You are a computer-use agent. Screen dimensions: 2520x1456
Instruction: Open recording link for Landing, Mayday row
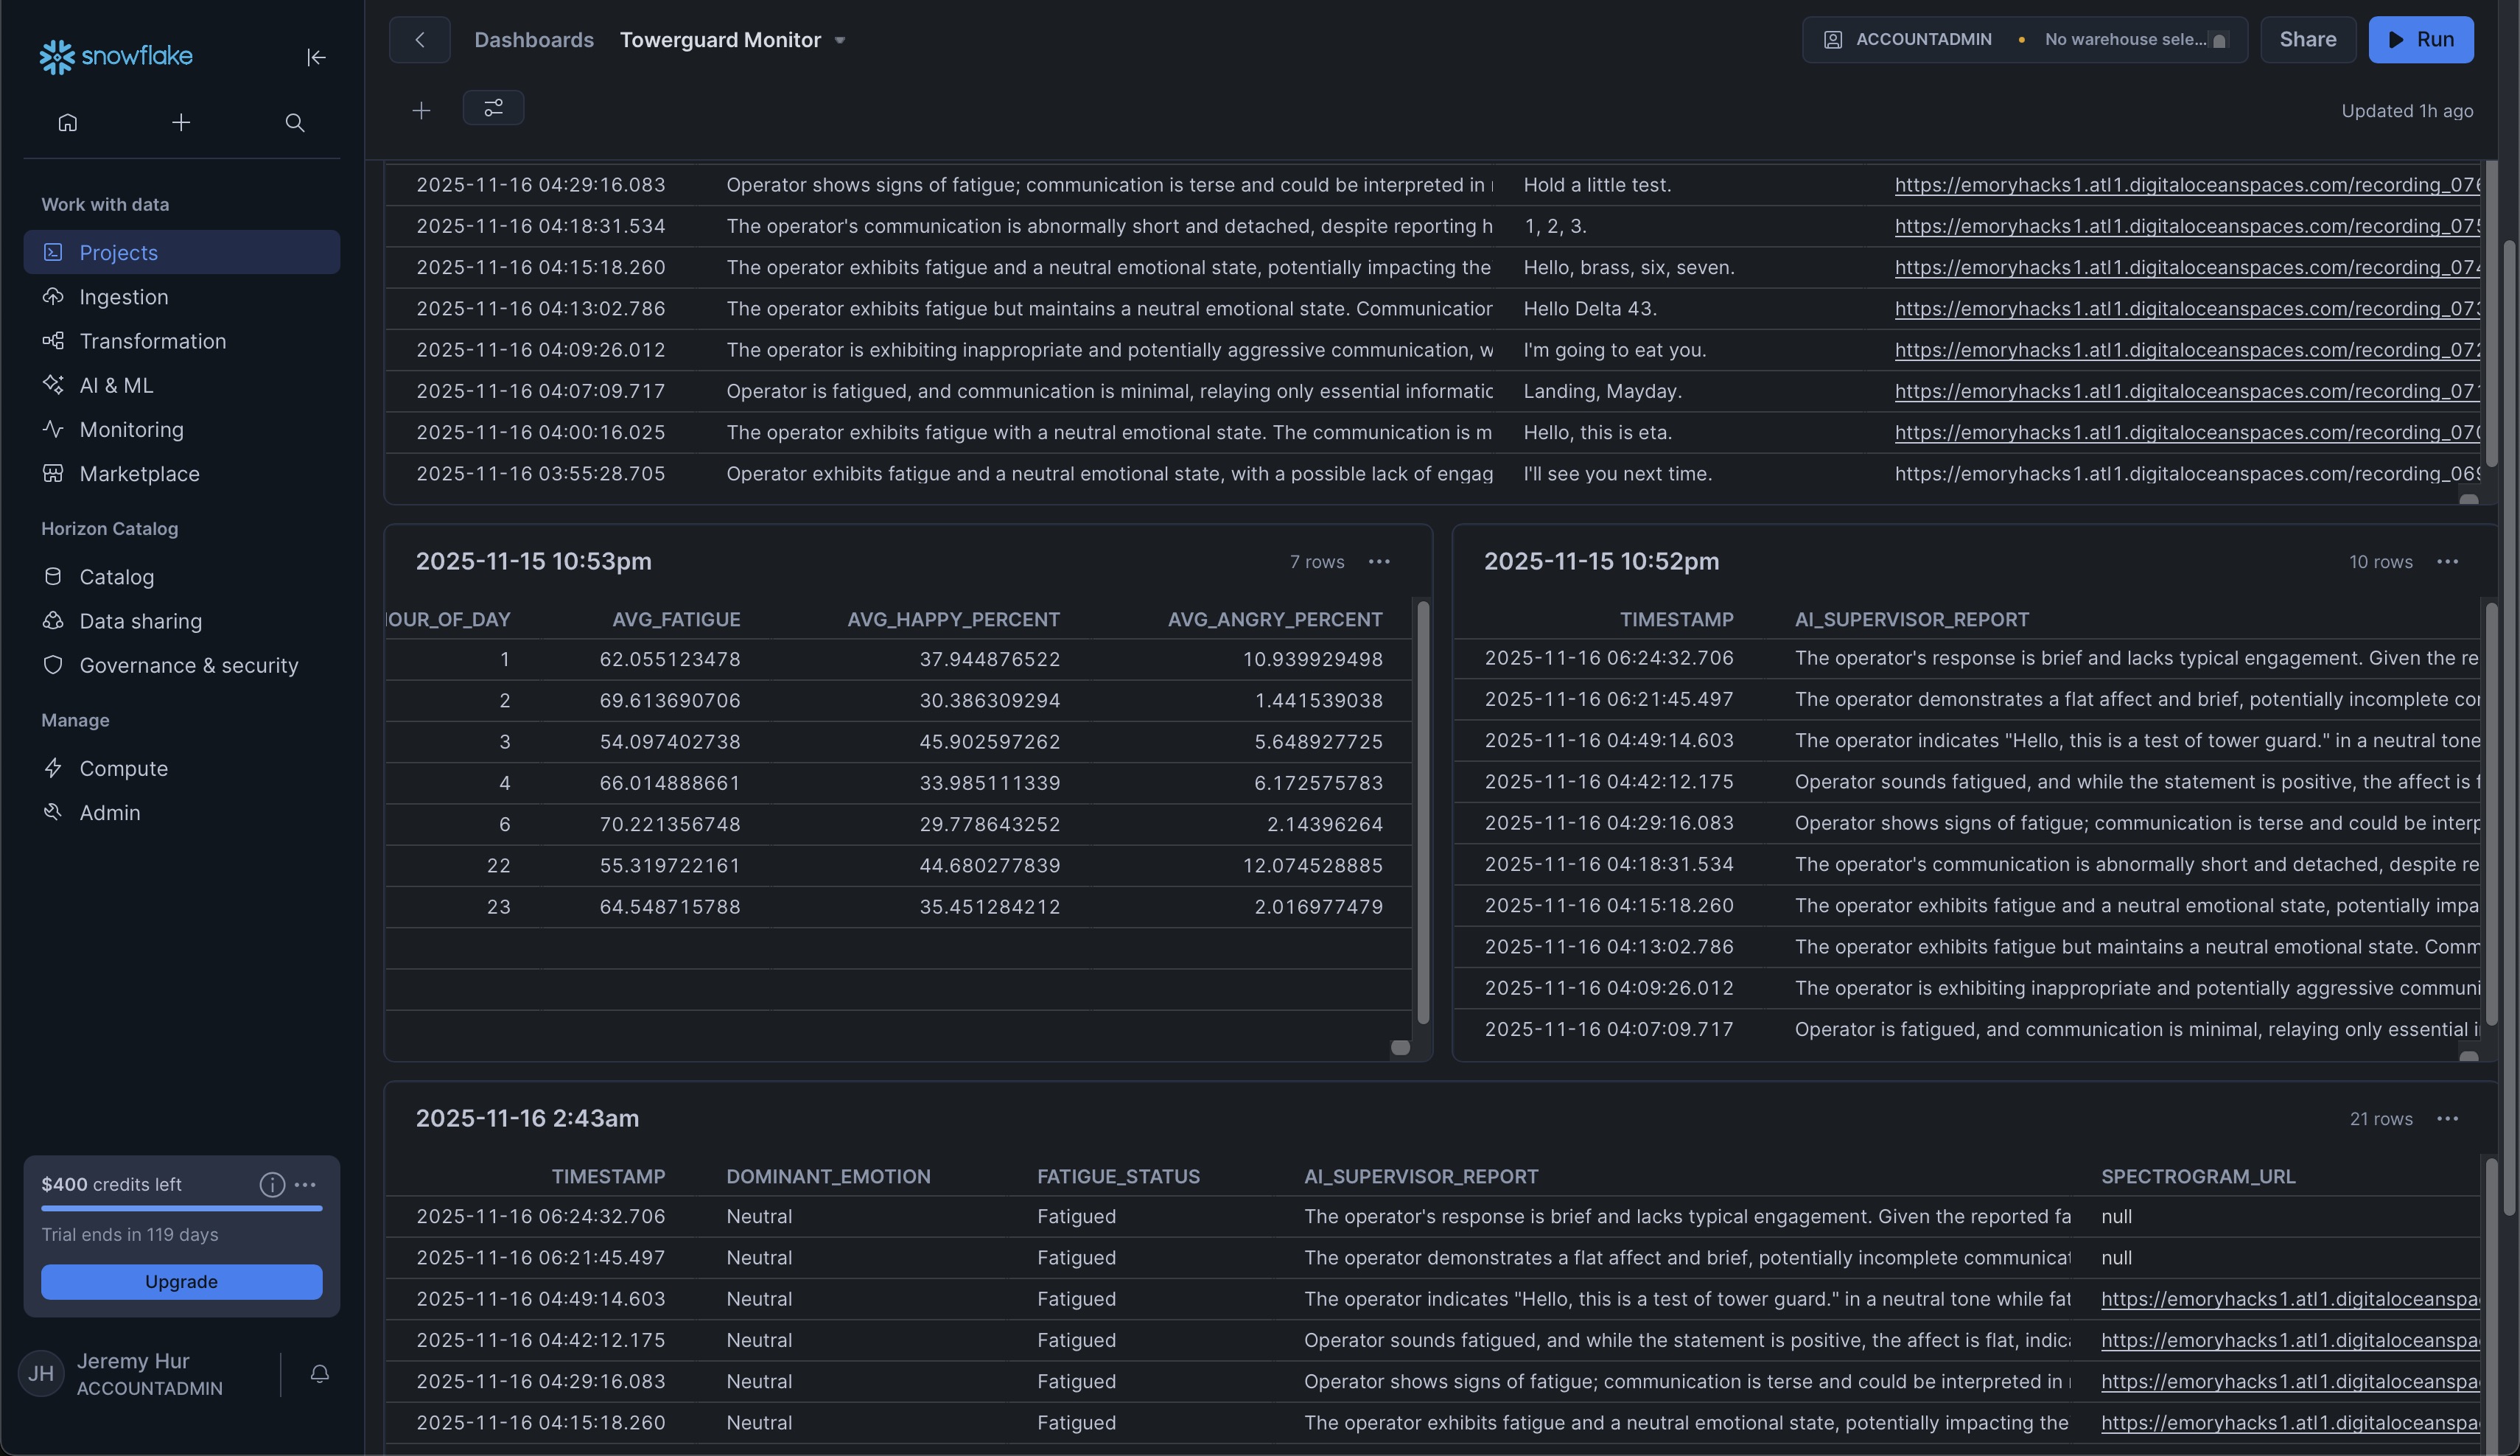pos(2186,392)
